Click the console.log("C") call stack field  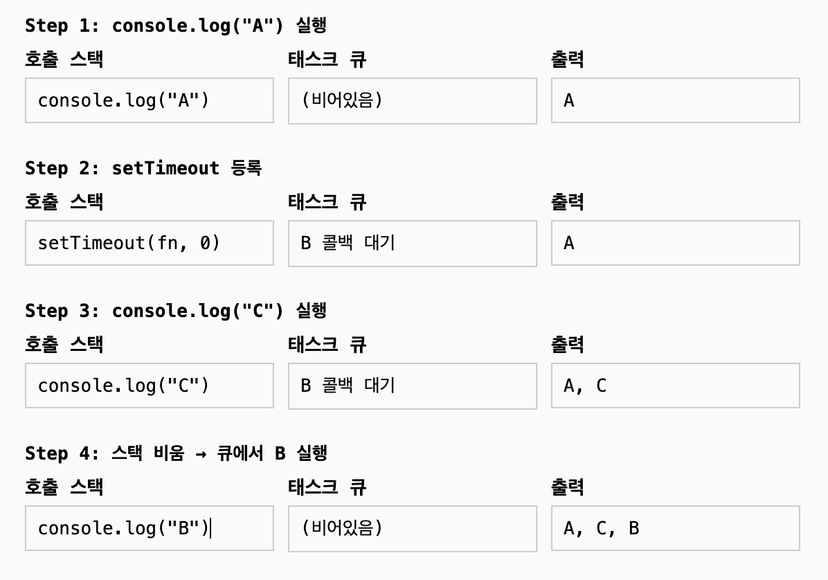149,386
